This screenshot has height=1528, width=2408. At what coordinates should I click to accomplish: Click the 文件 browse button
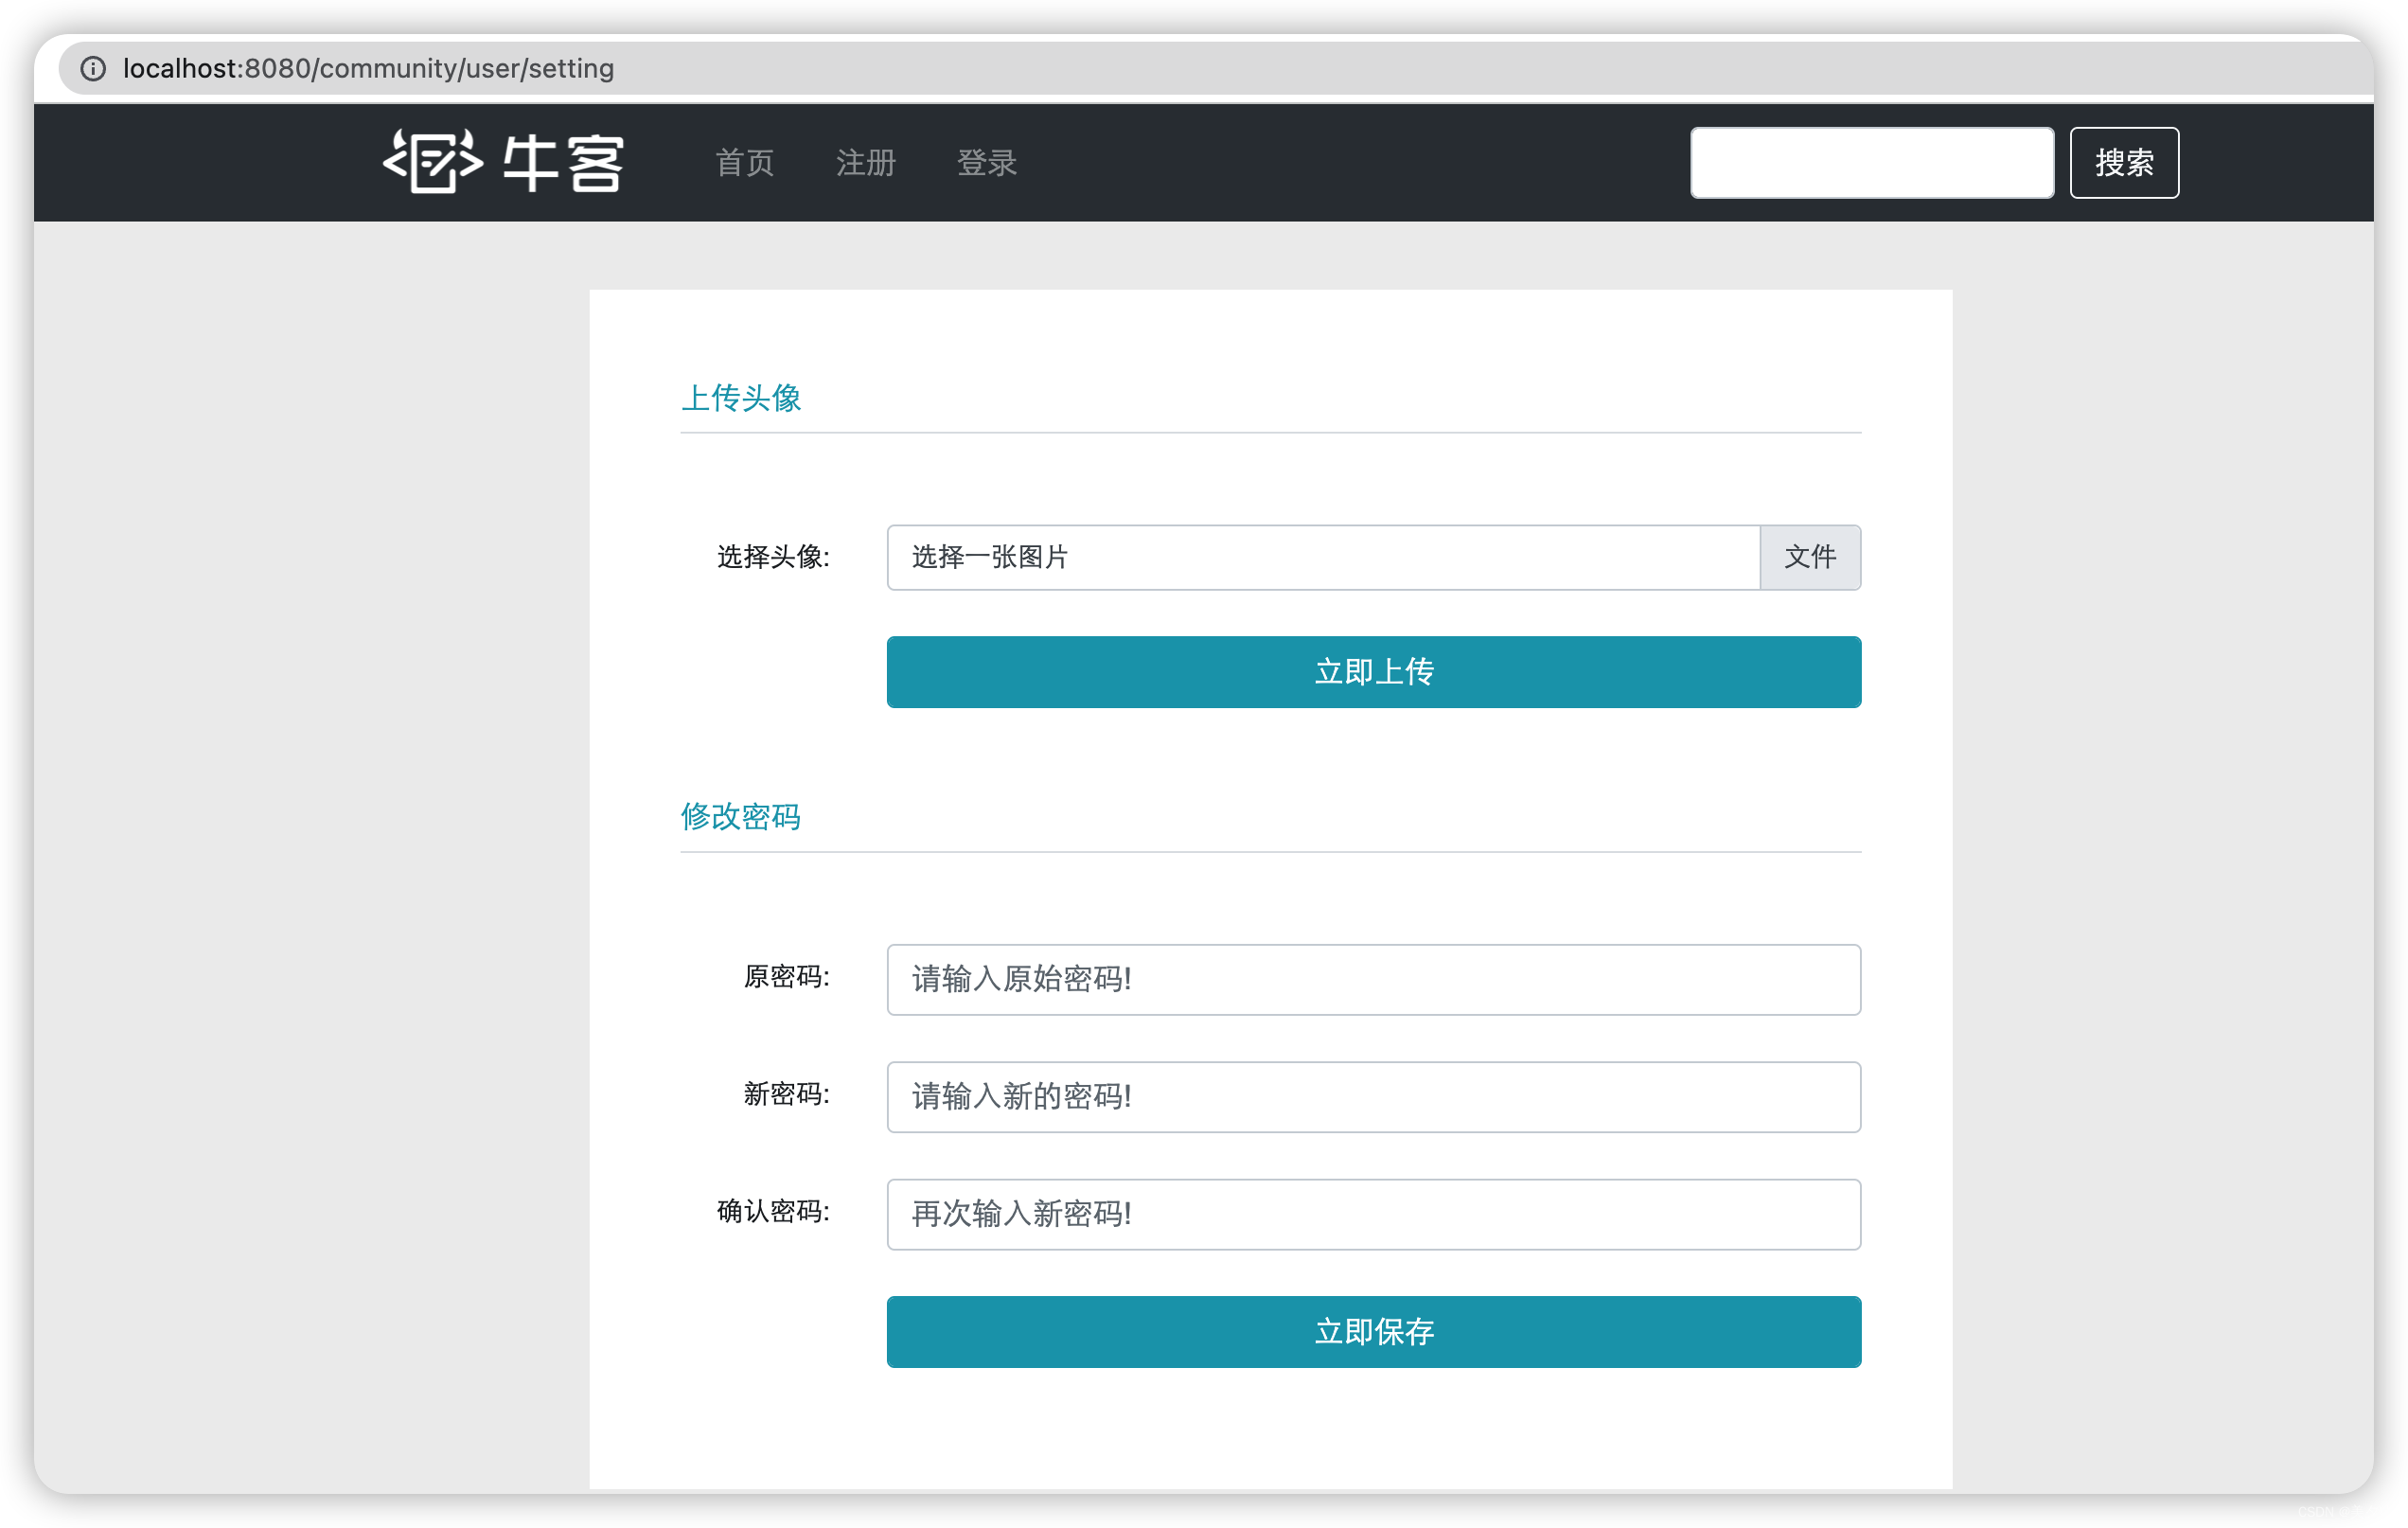(1810, 557)
